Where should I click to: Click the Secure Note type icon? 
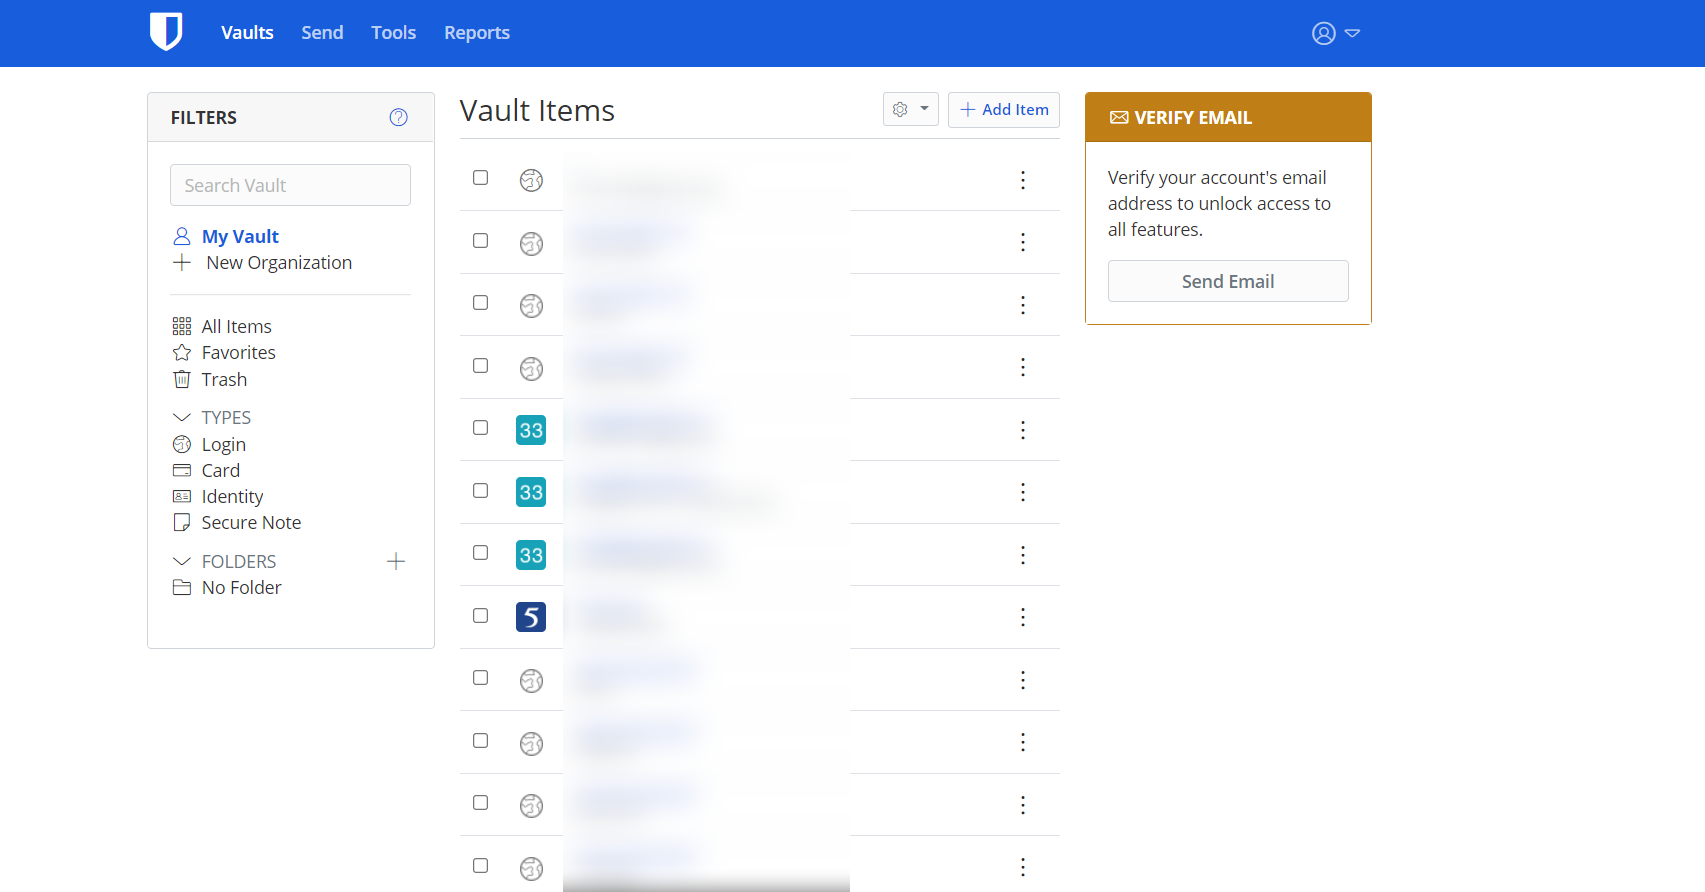pos(182,522)
